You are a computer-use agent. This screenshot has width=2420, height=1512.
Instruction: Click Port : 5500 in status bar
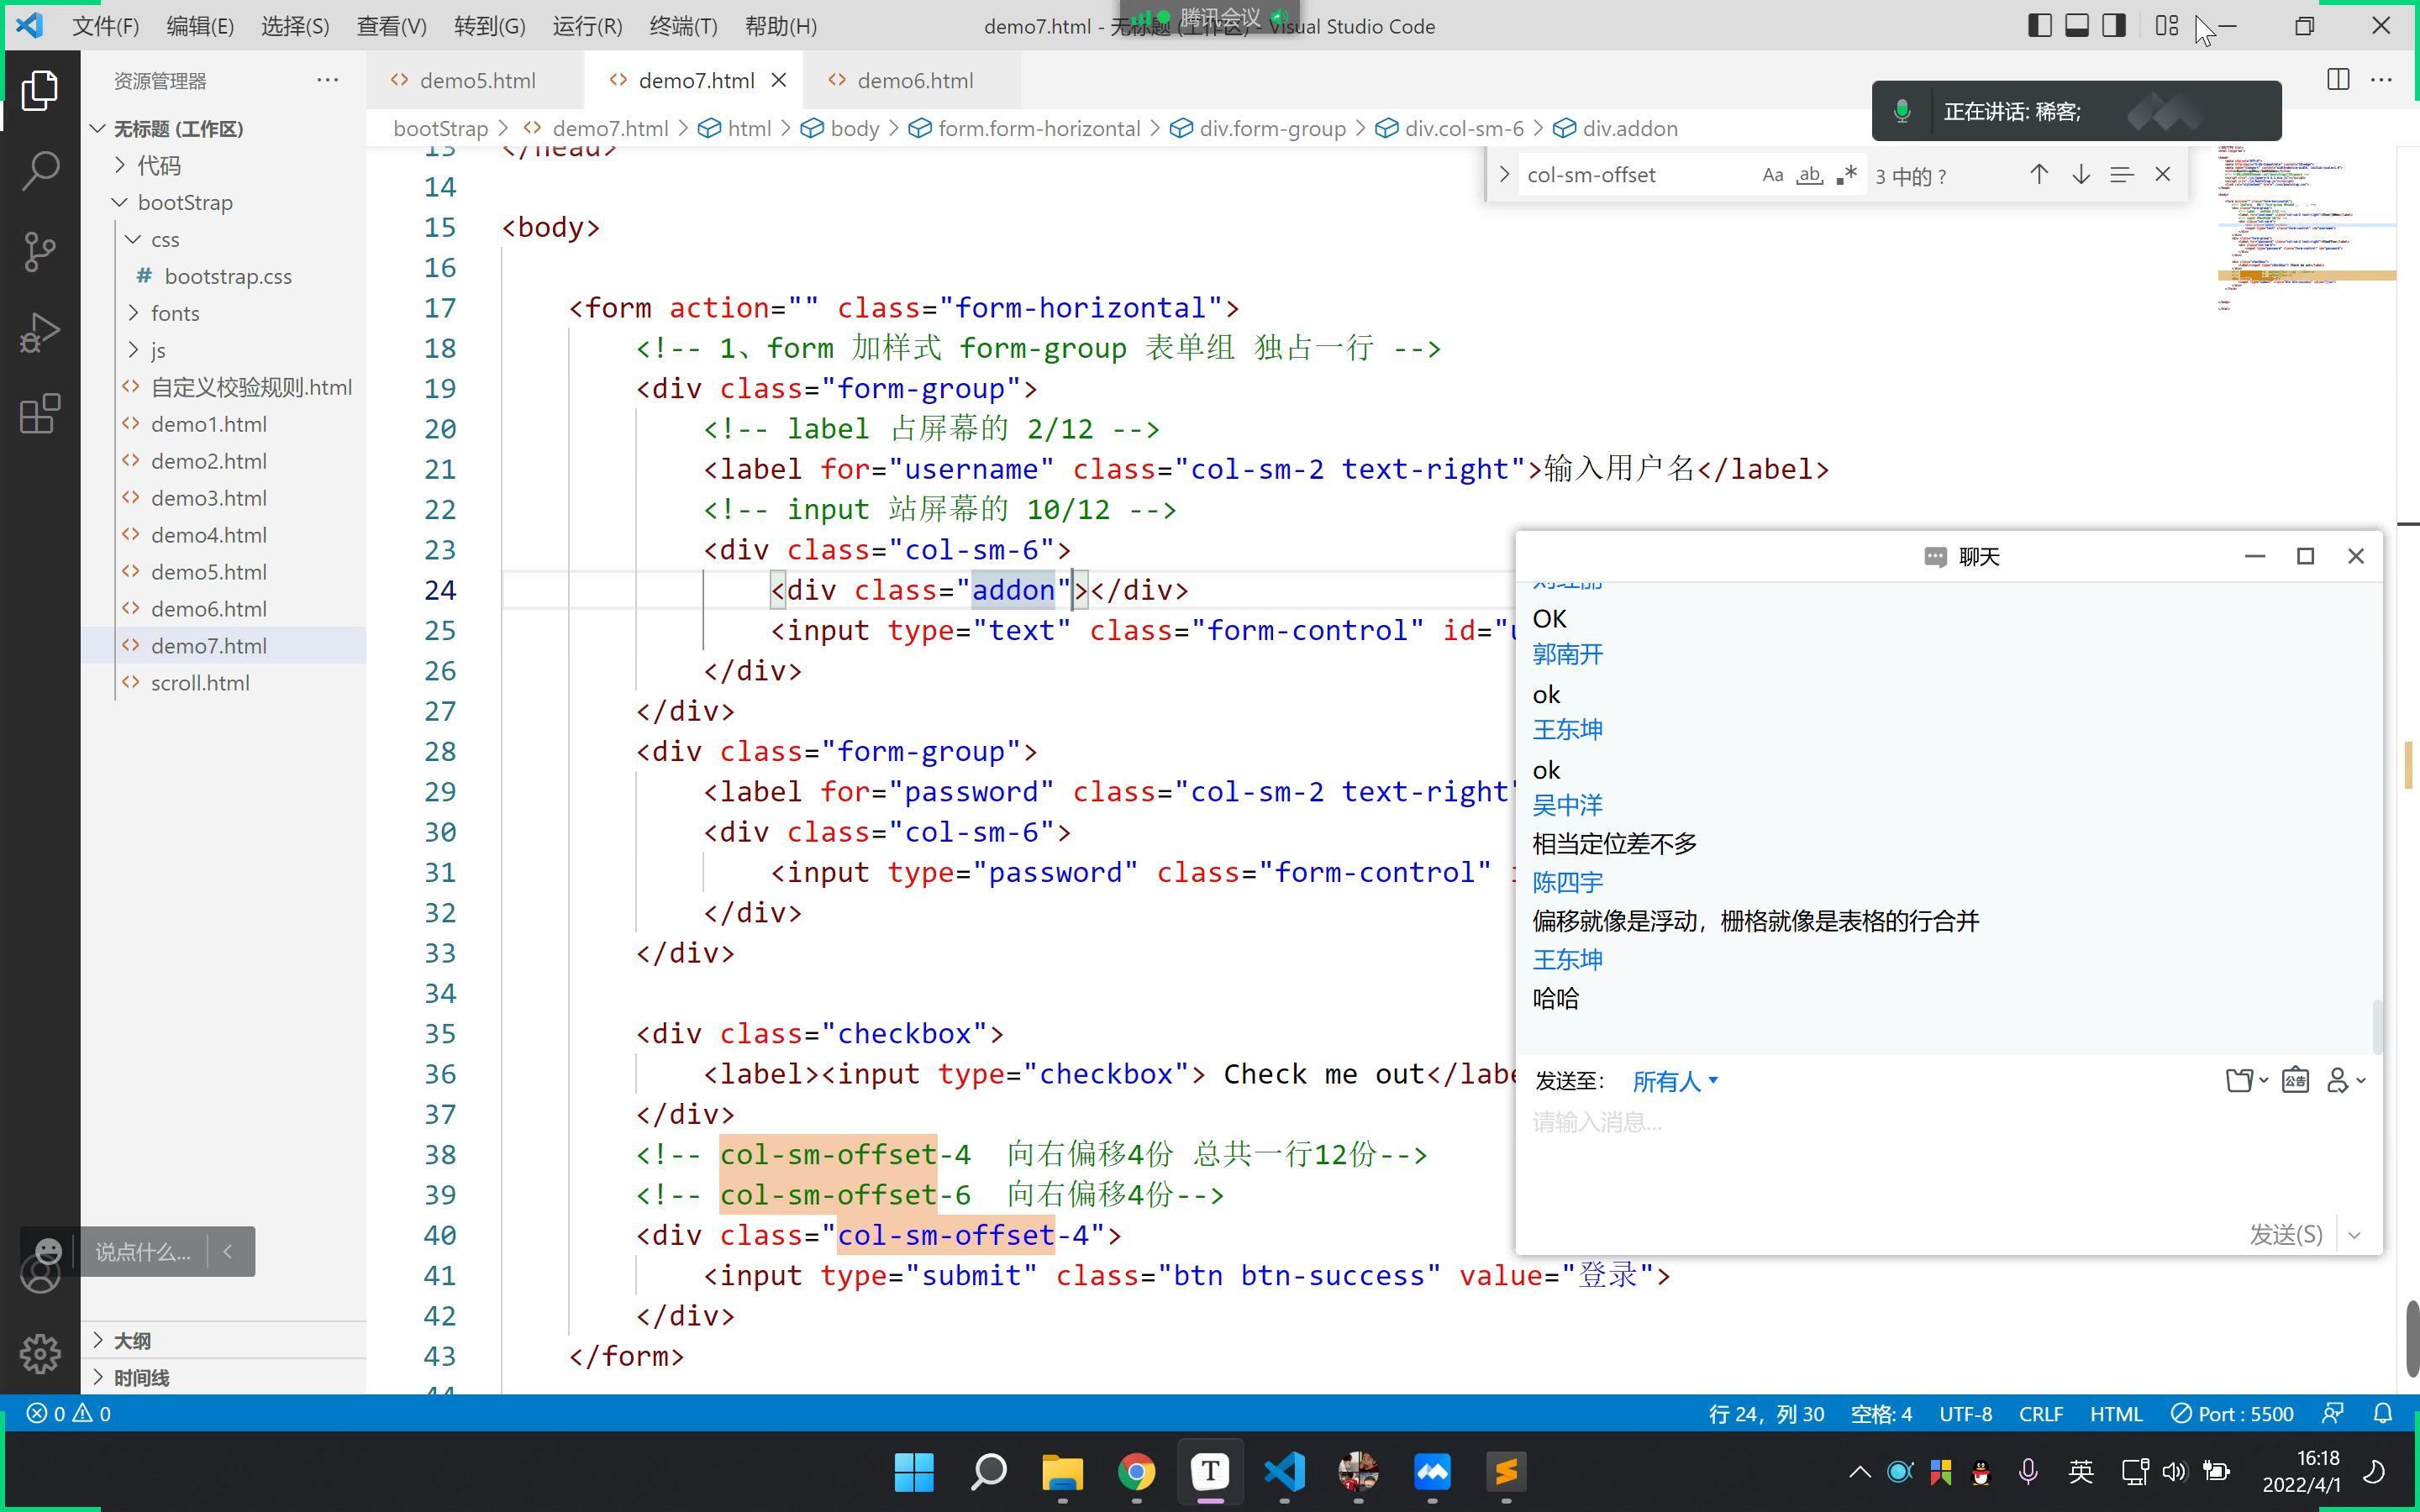point(2232,1414)
